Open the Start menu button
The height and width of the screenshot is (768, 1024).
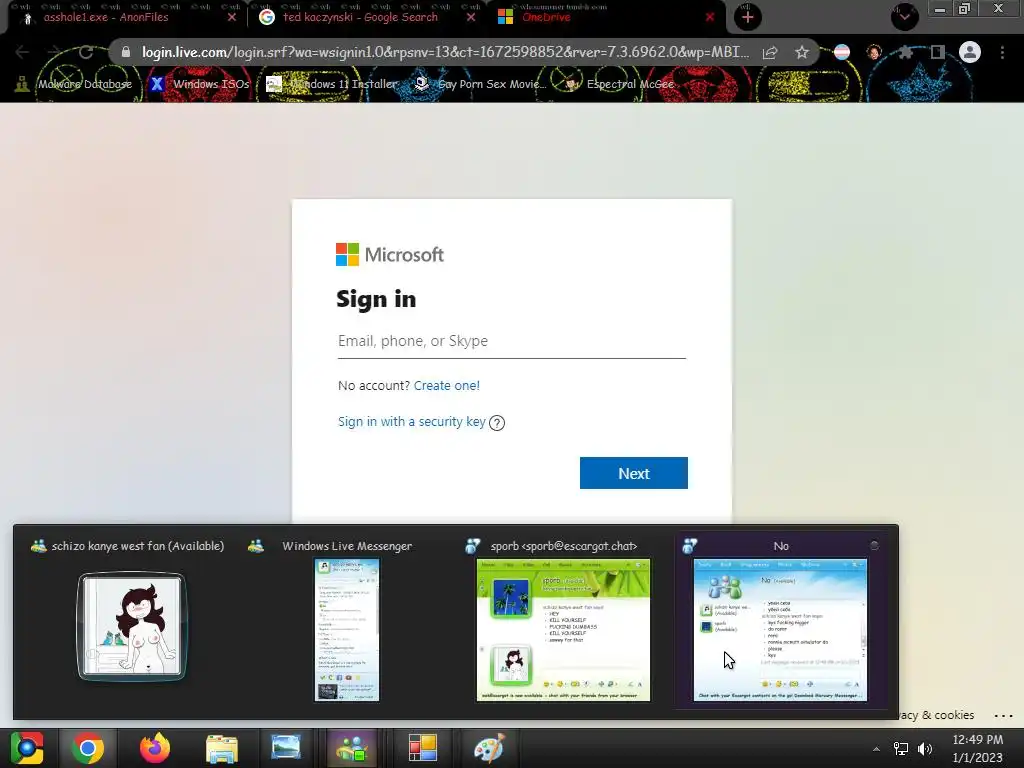(27, 748)
